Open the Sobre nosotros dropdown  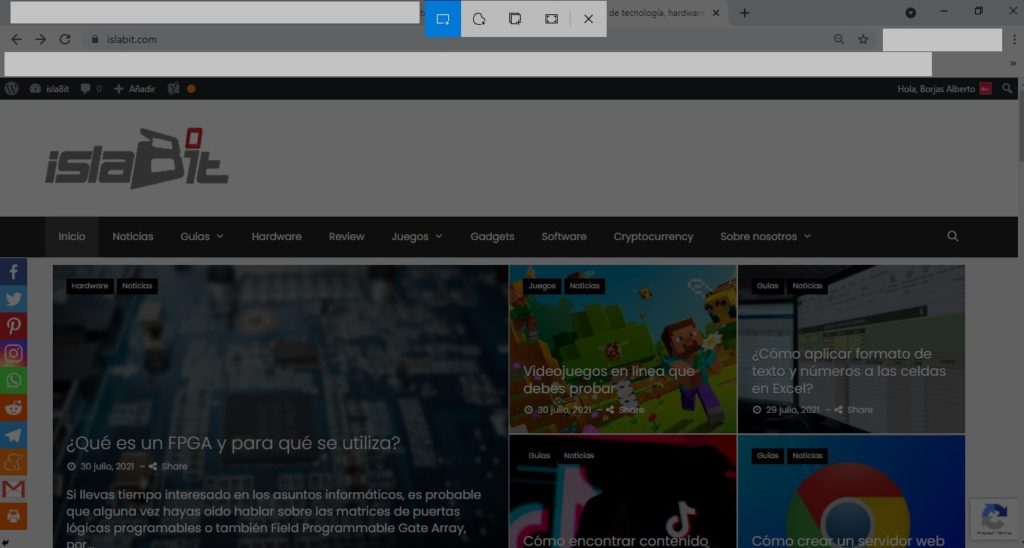tap(765, 237)
